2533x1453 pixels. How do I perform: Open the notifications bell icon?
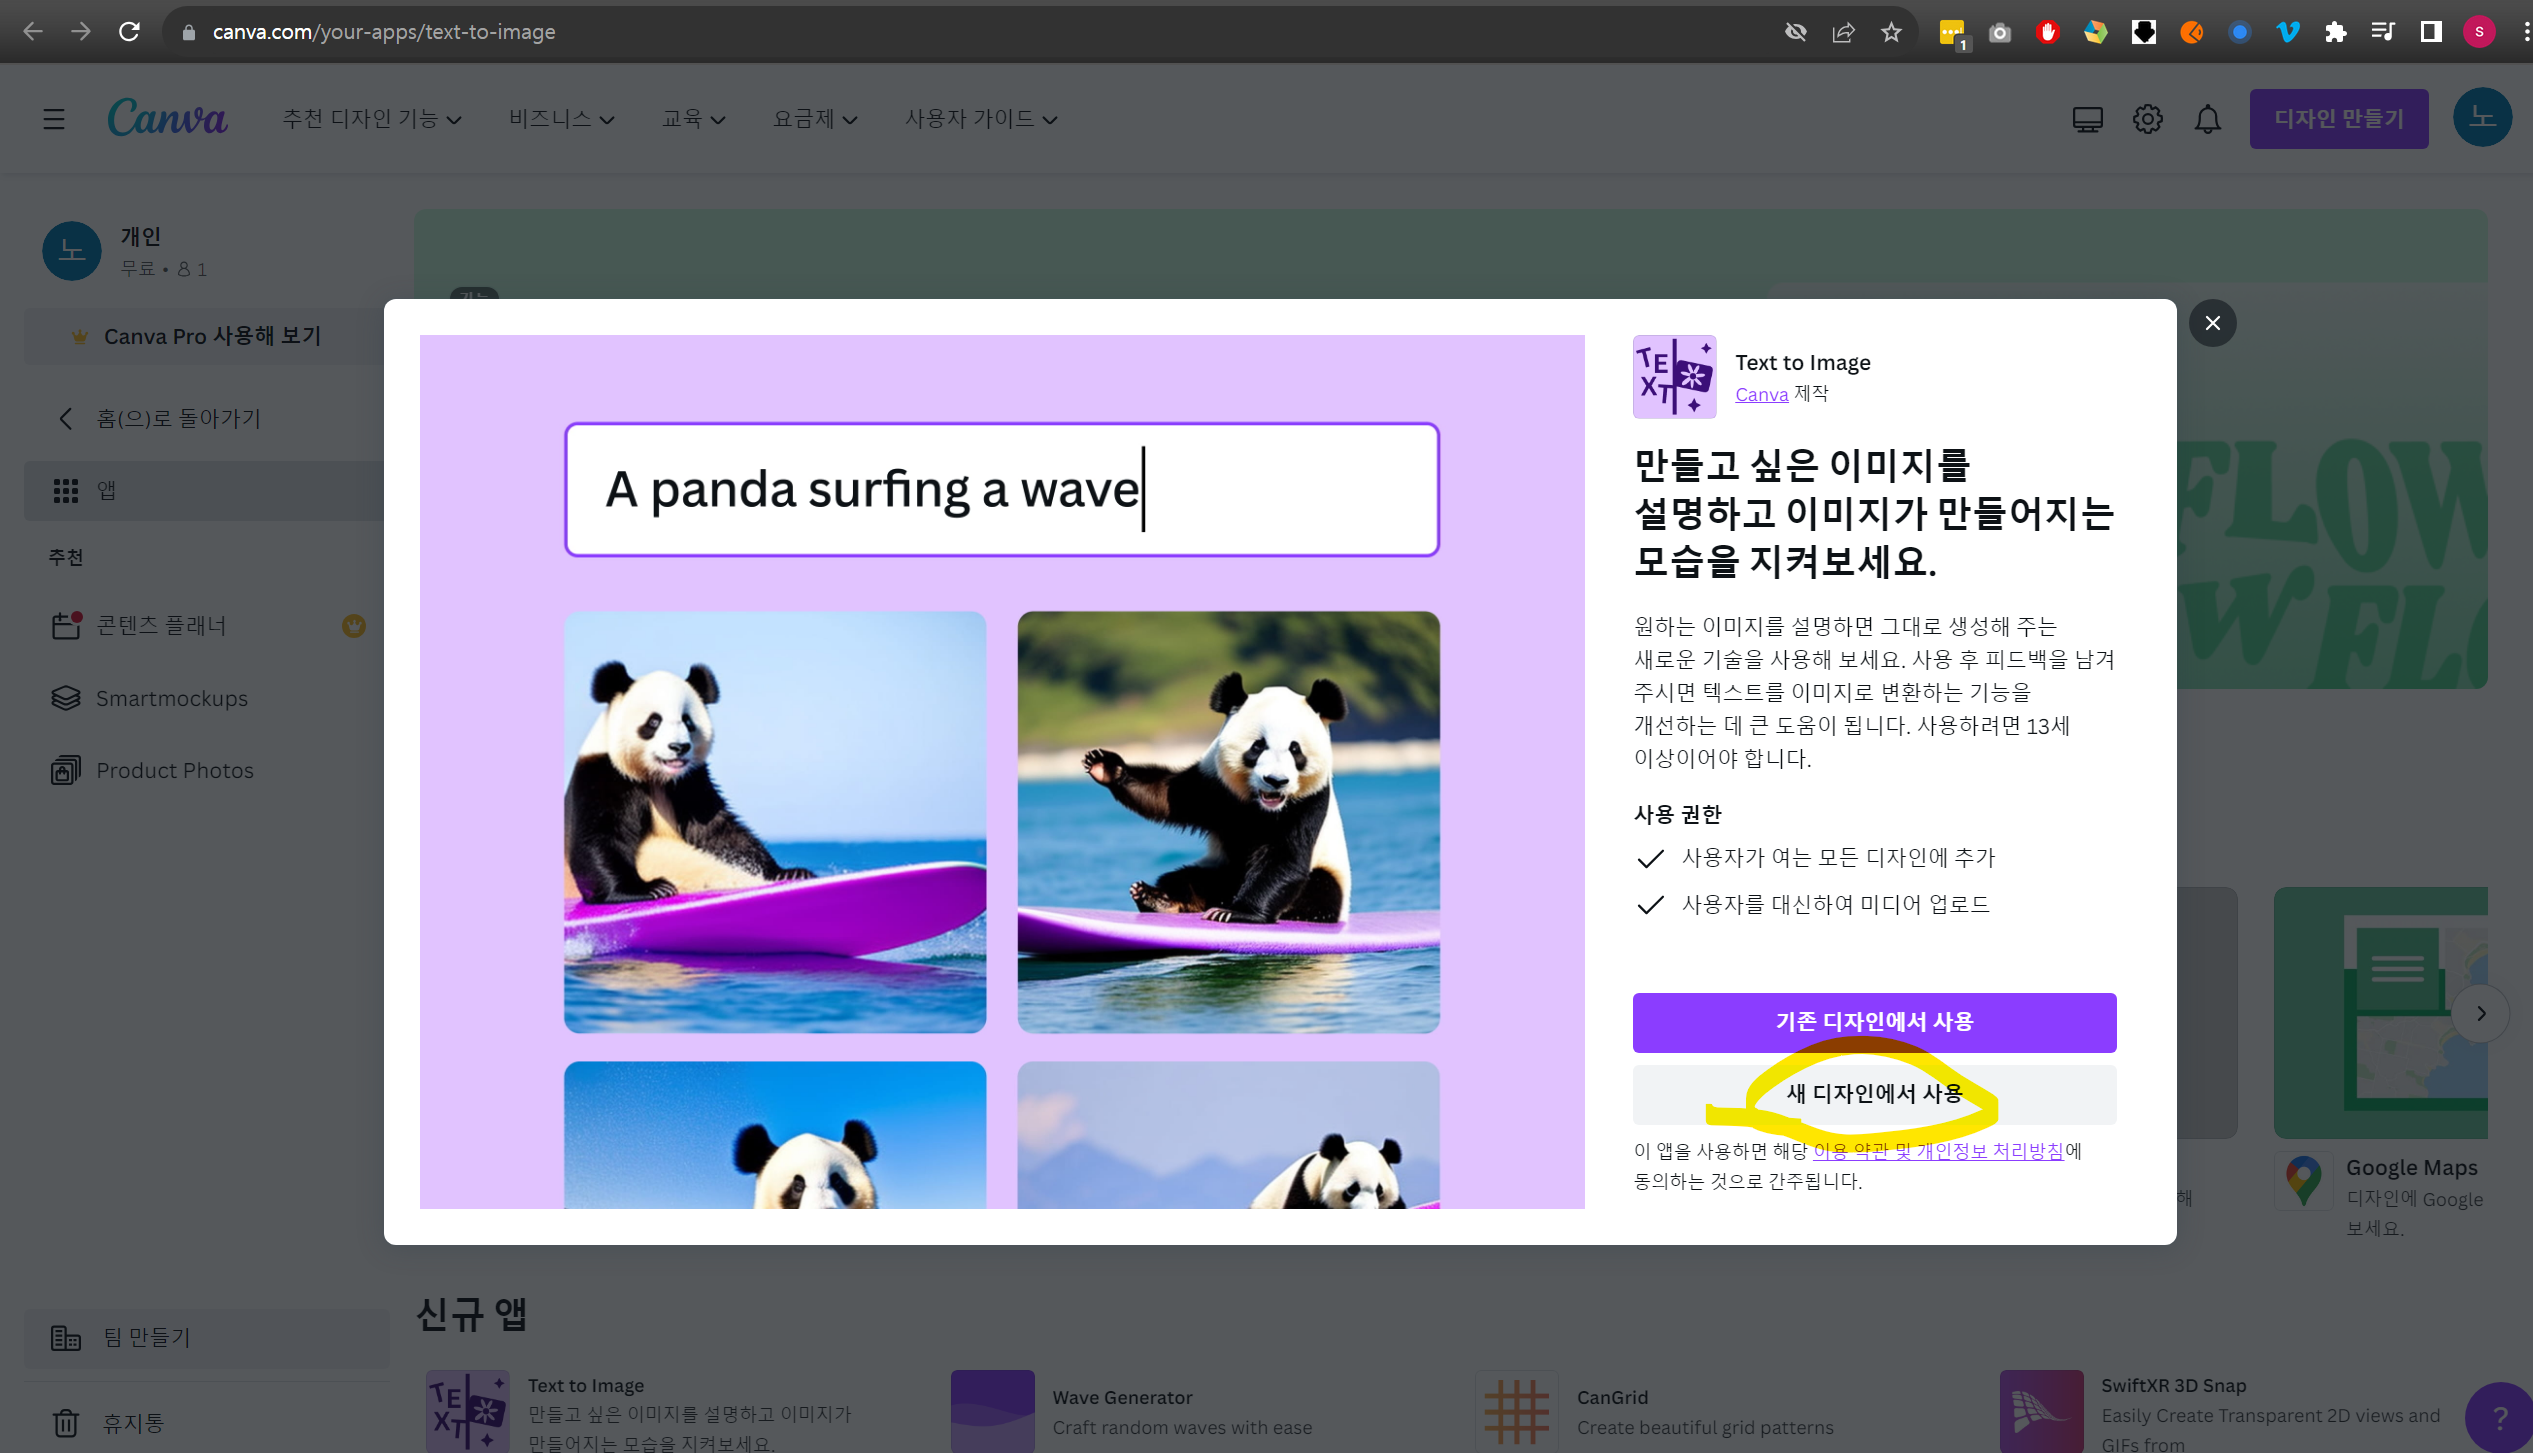pos(2207,119)
